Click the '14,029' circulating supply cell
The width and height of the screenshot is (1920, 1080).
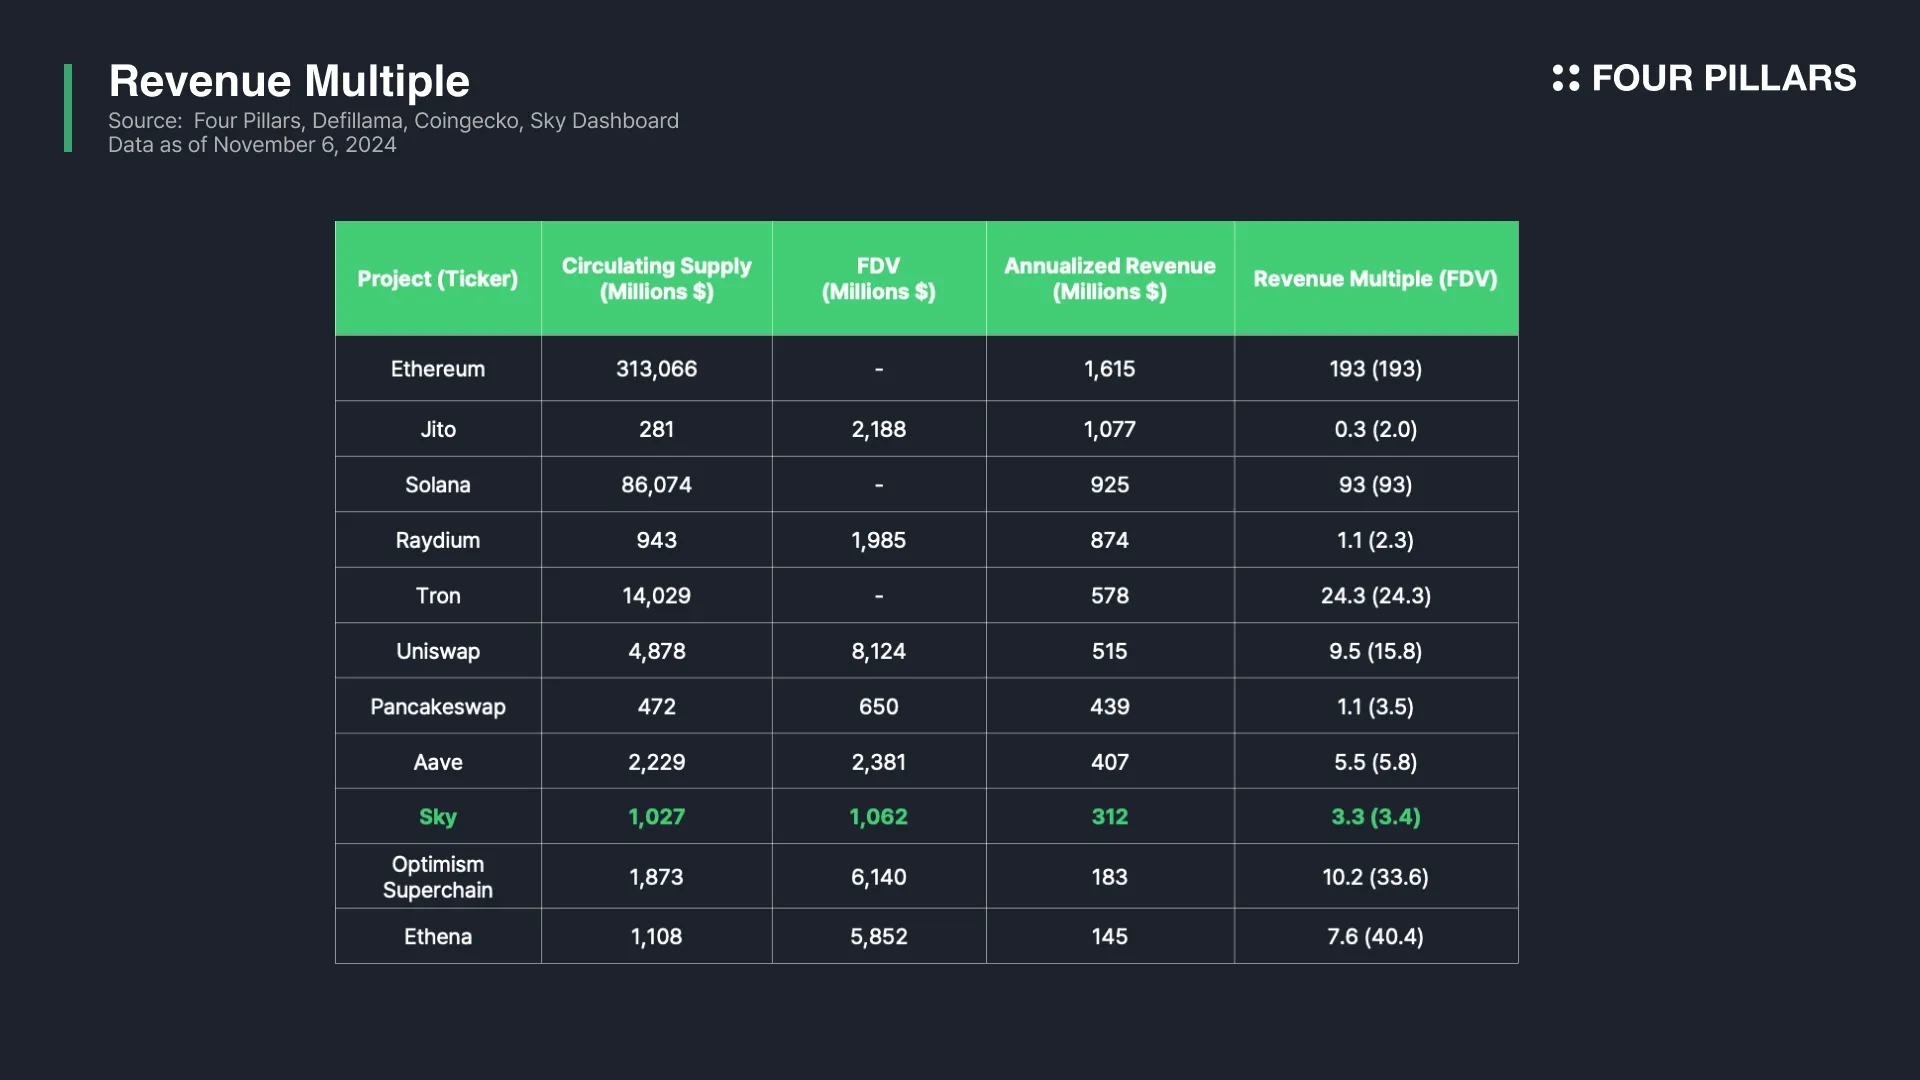pos(657,596)
